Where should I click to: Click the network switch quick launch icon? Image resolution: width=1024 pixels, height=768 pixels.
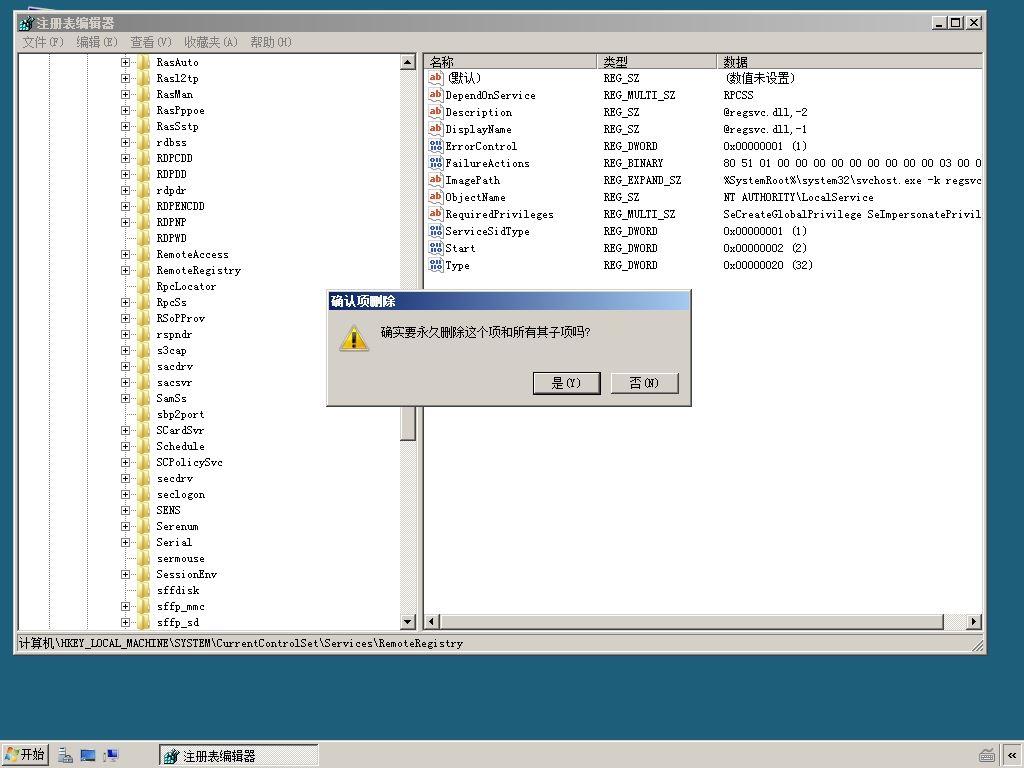pos(111,756)
